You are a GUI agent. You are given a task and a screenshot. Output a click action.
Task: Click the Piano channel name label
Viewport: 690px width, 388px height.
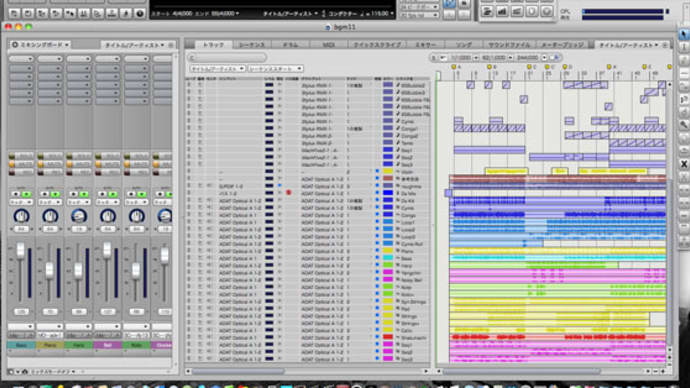(50, 345)
